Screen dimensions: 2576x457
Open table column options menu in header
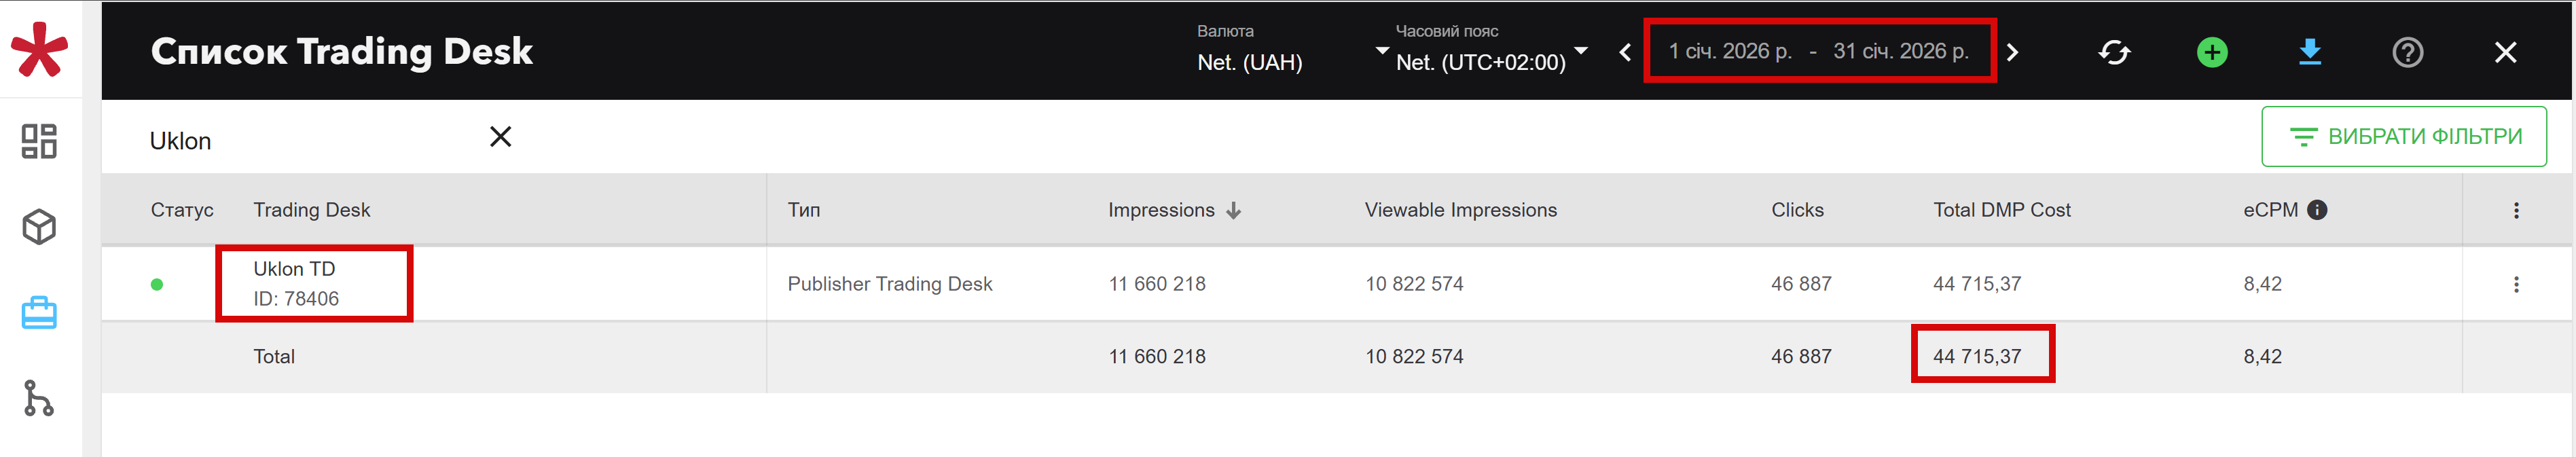[2515, 210]
